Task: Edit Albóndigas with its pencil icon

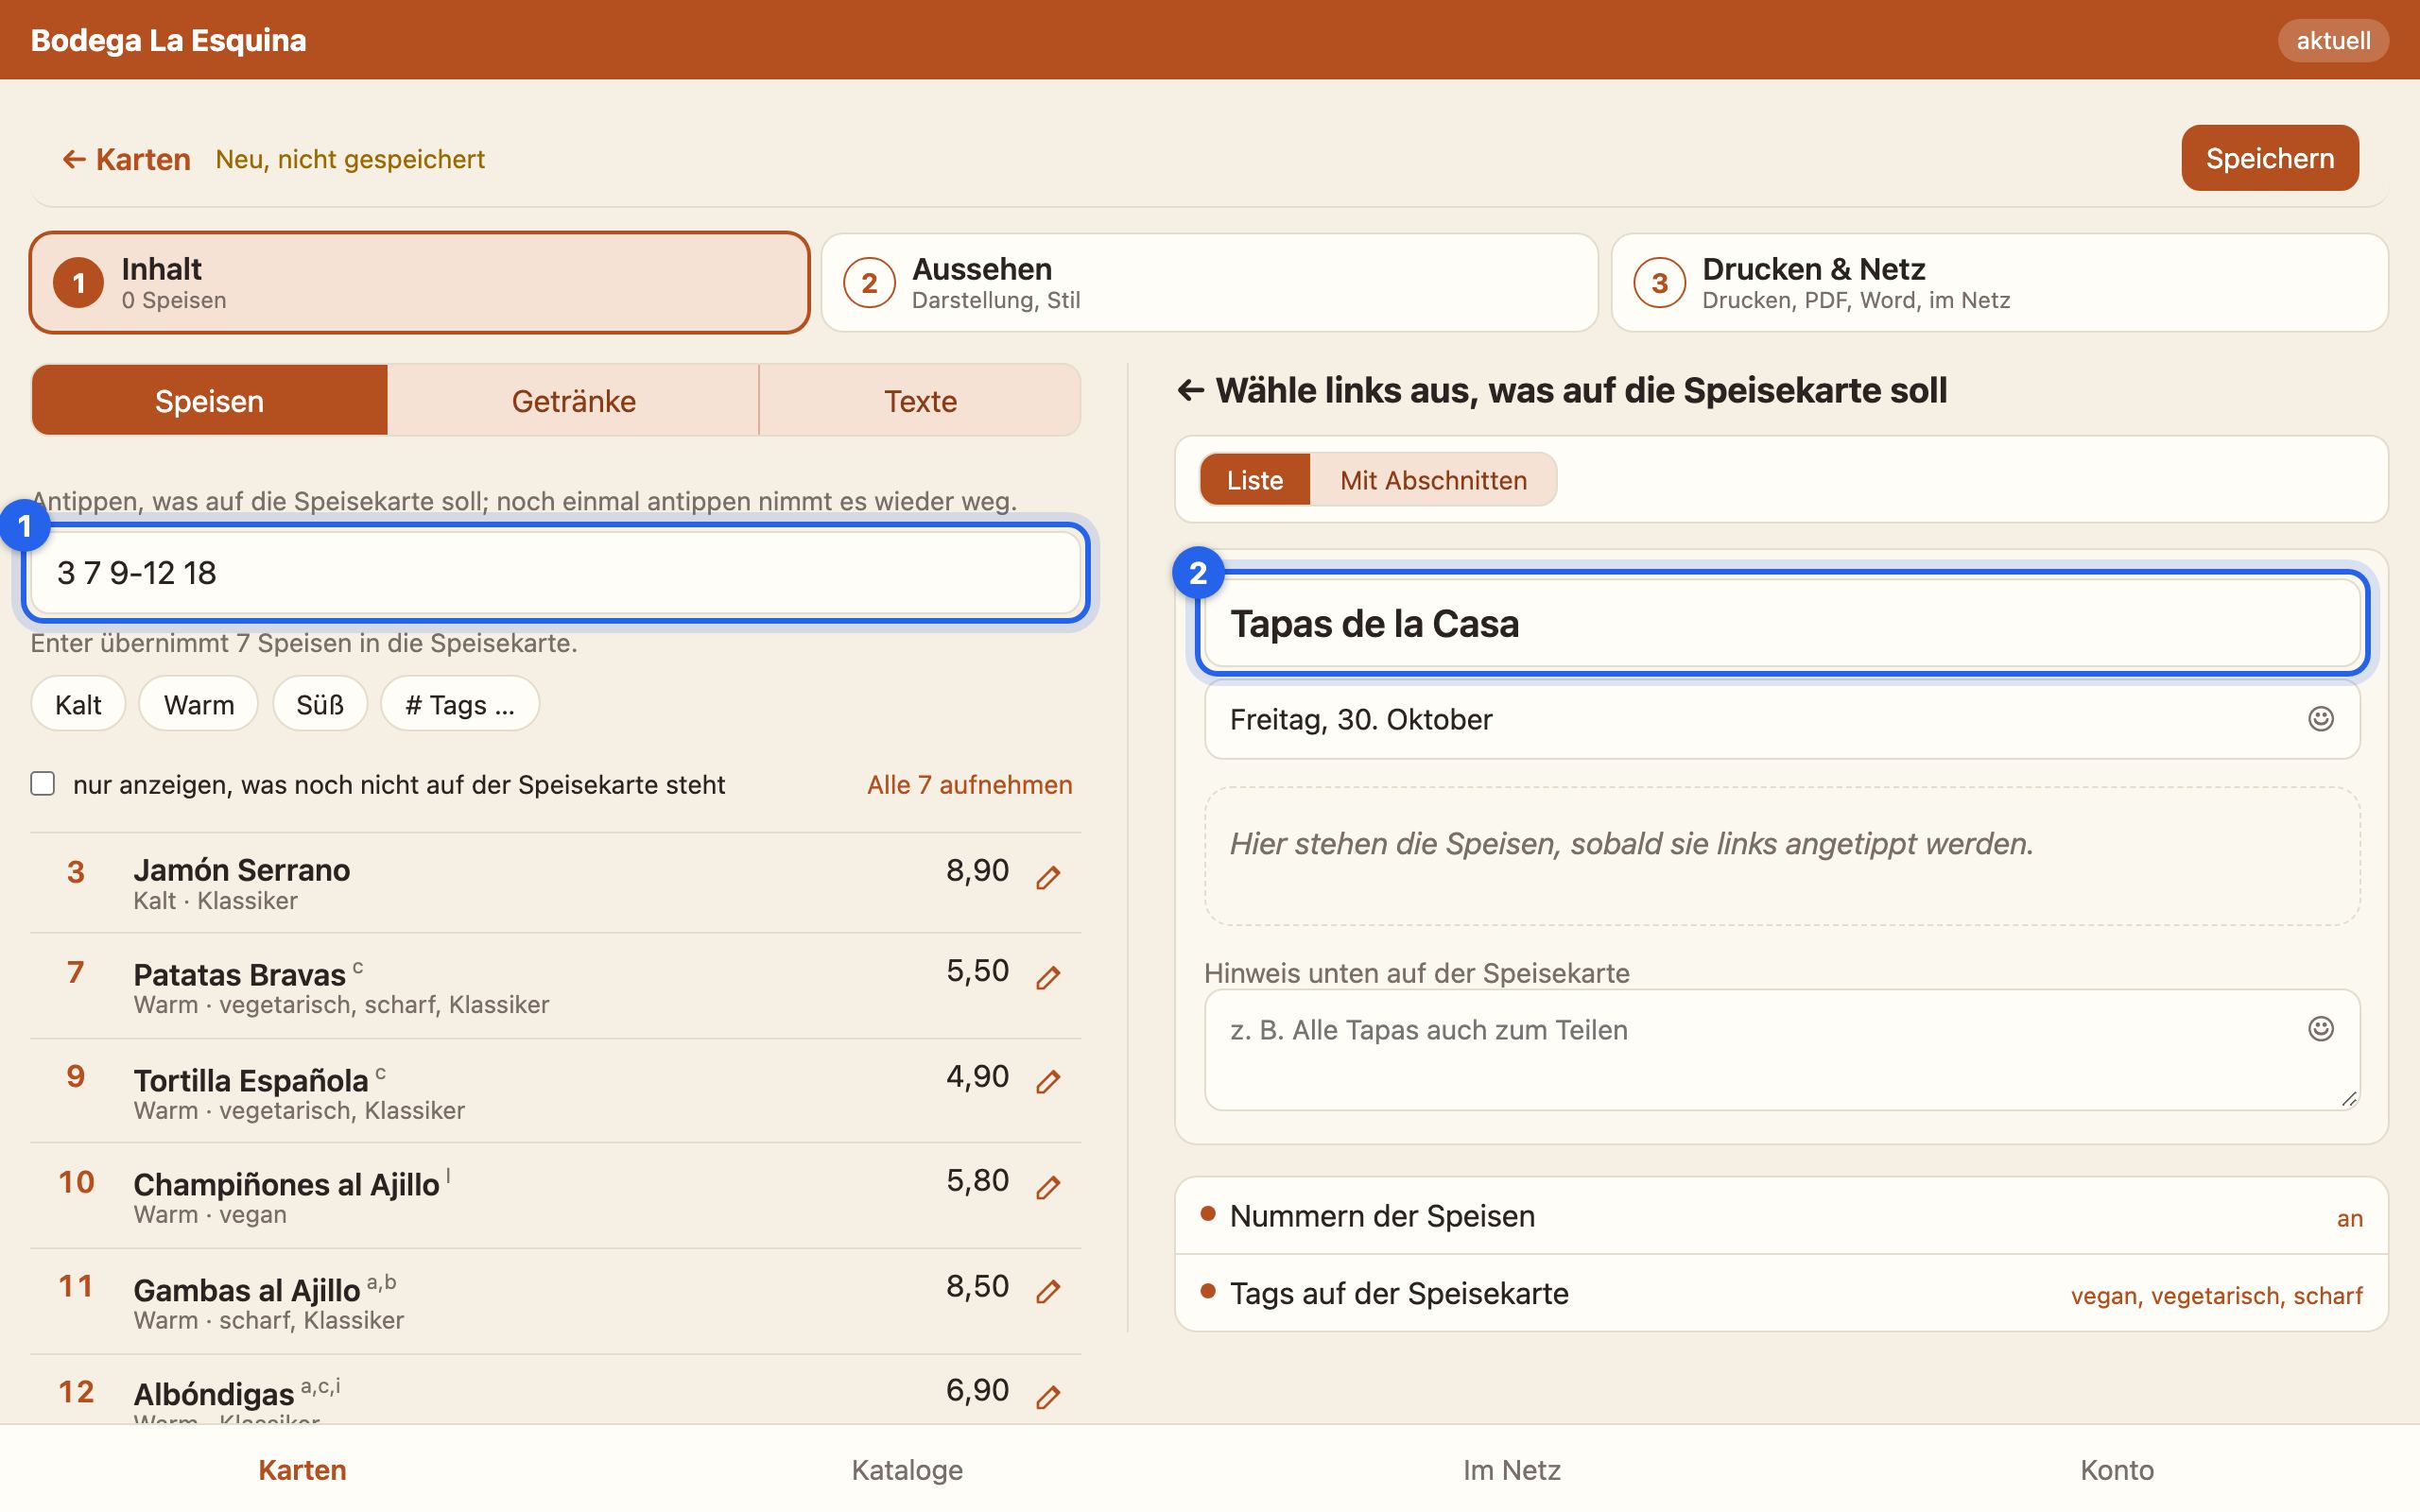Action: (1047, 1397)
